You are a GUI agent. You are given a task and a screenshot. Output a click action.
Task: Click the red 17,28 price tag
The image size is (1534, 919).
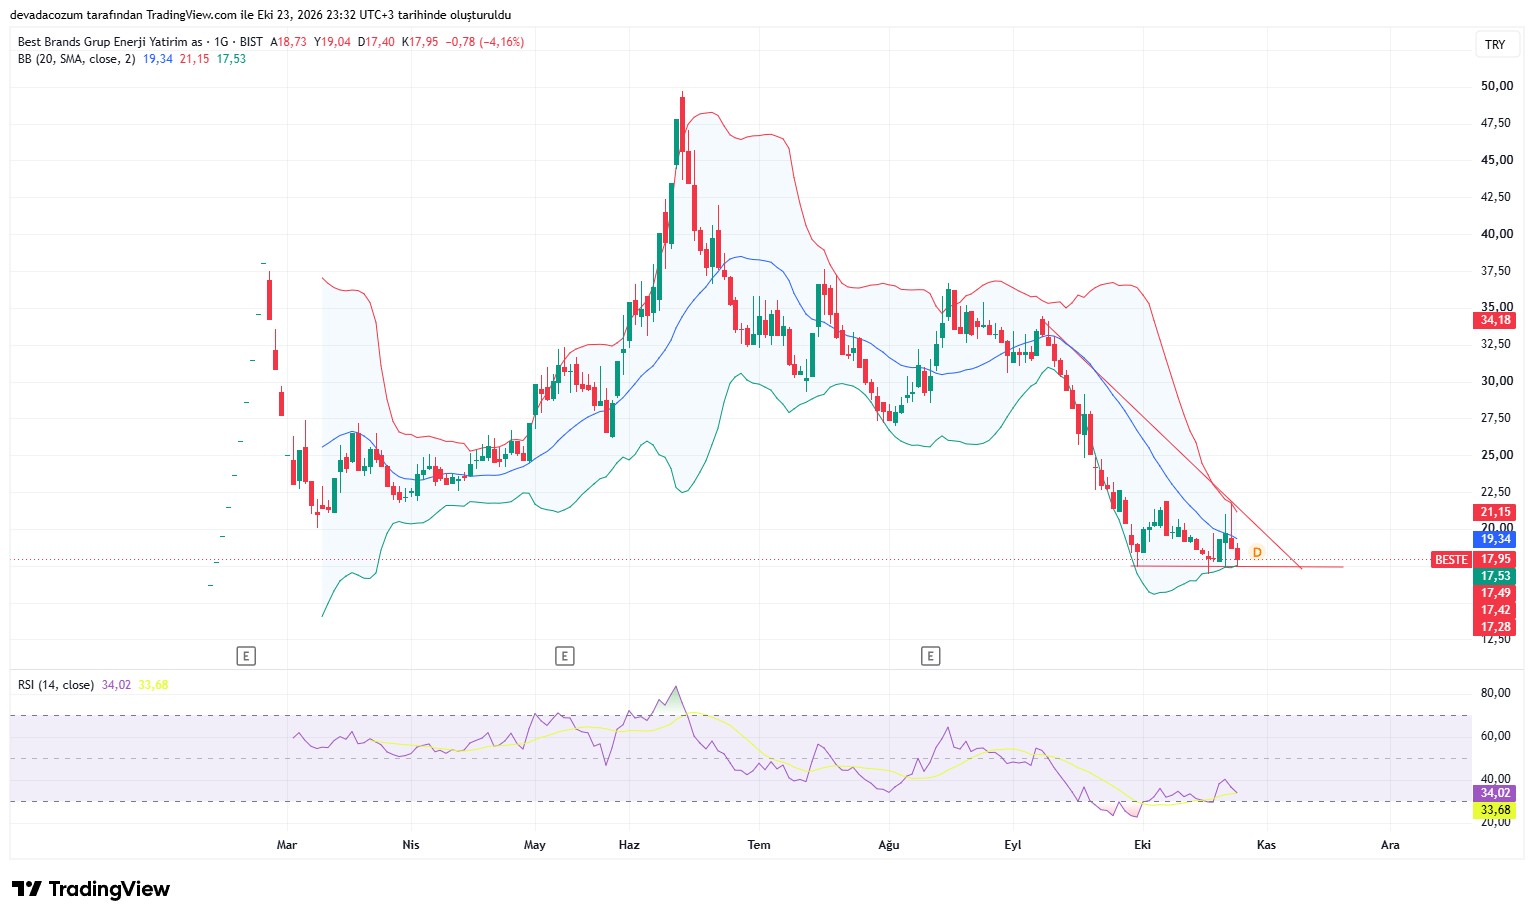[1495, 627]
